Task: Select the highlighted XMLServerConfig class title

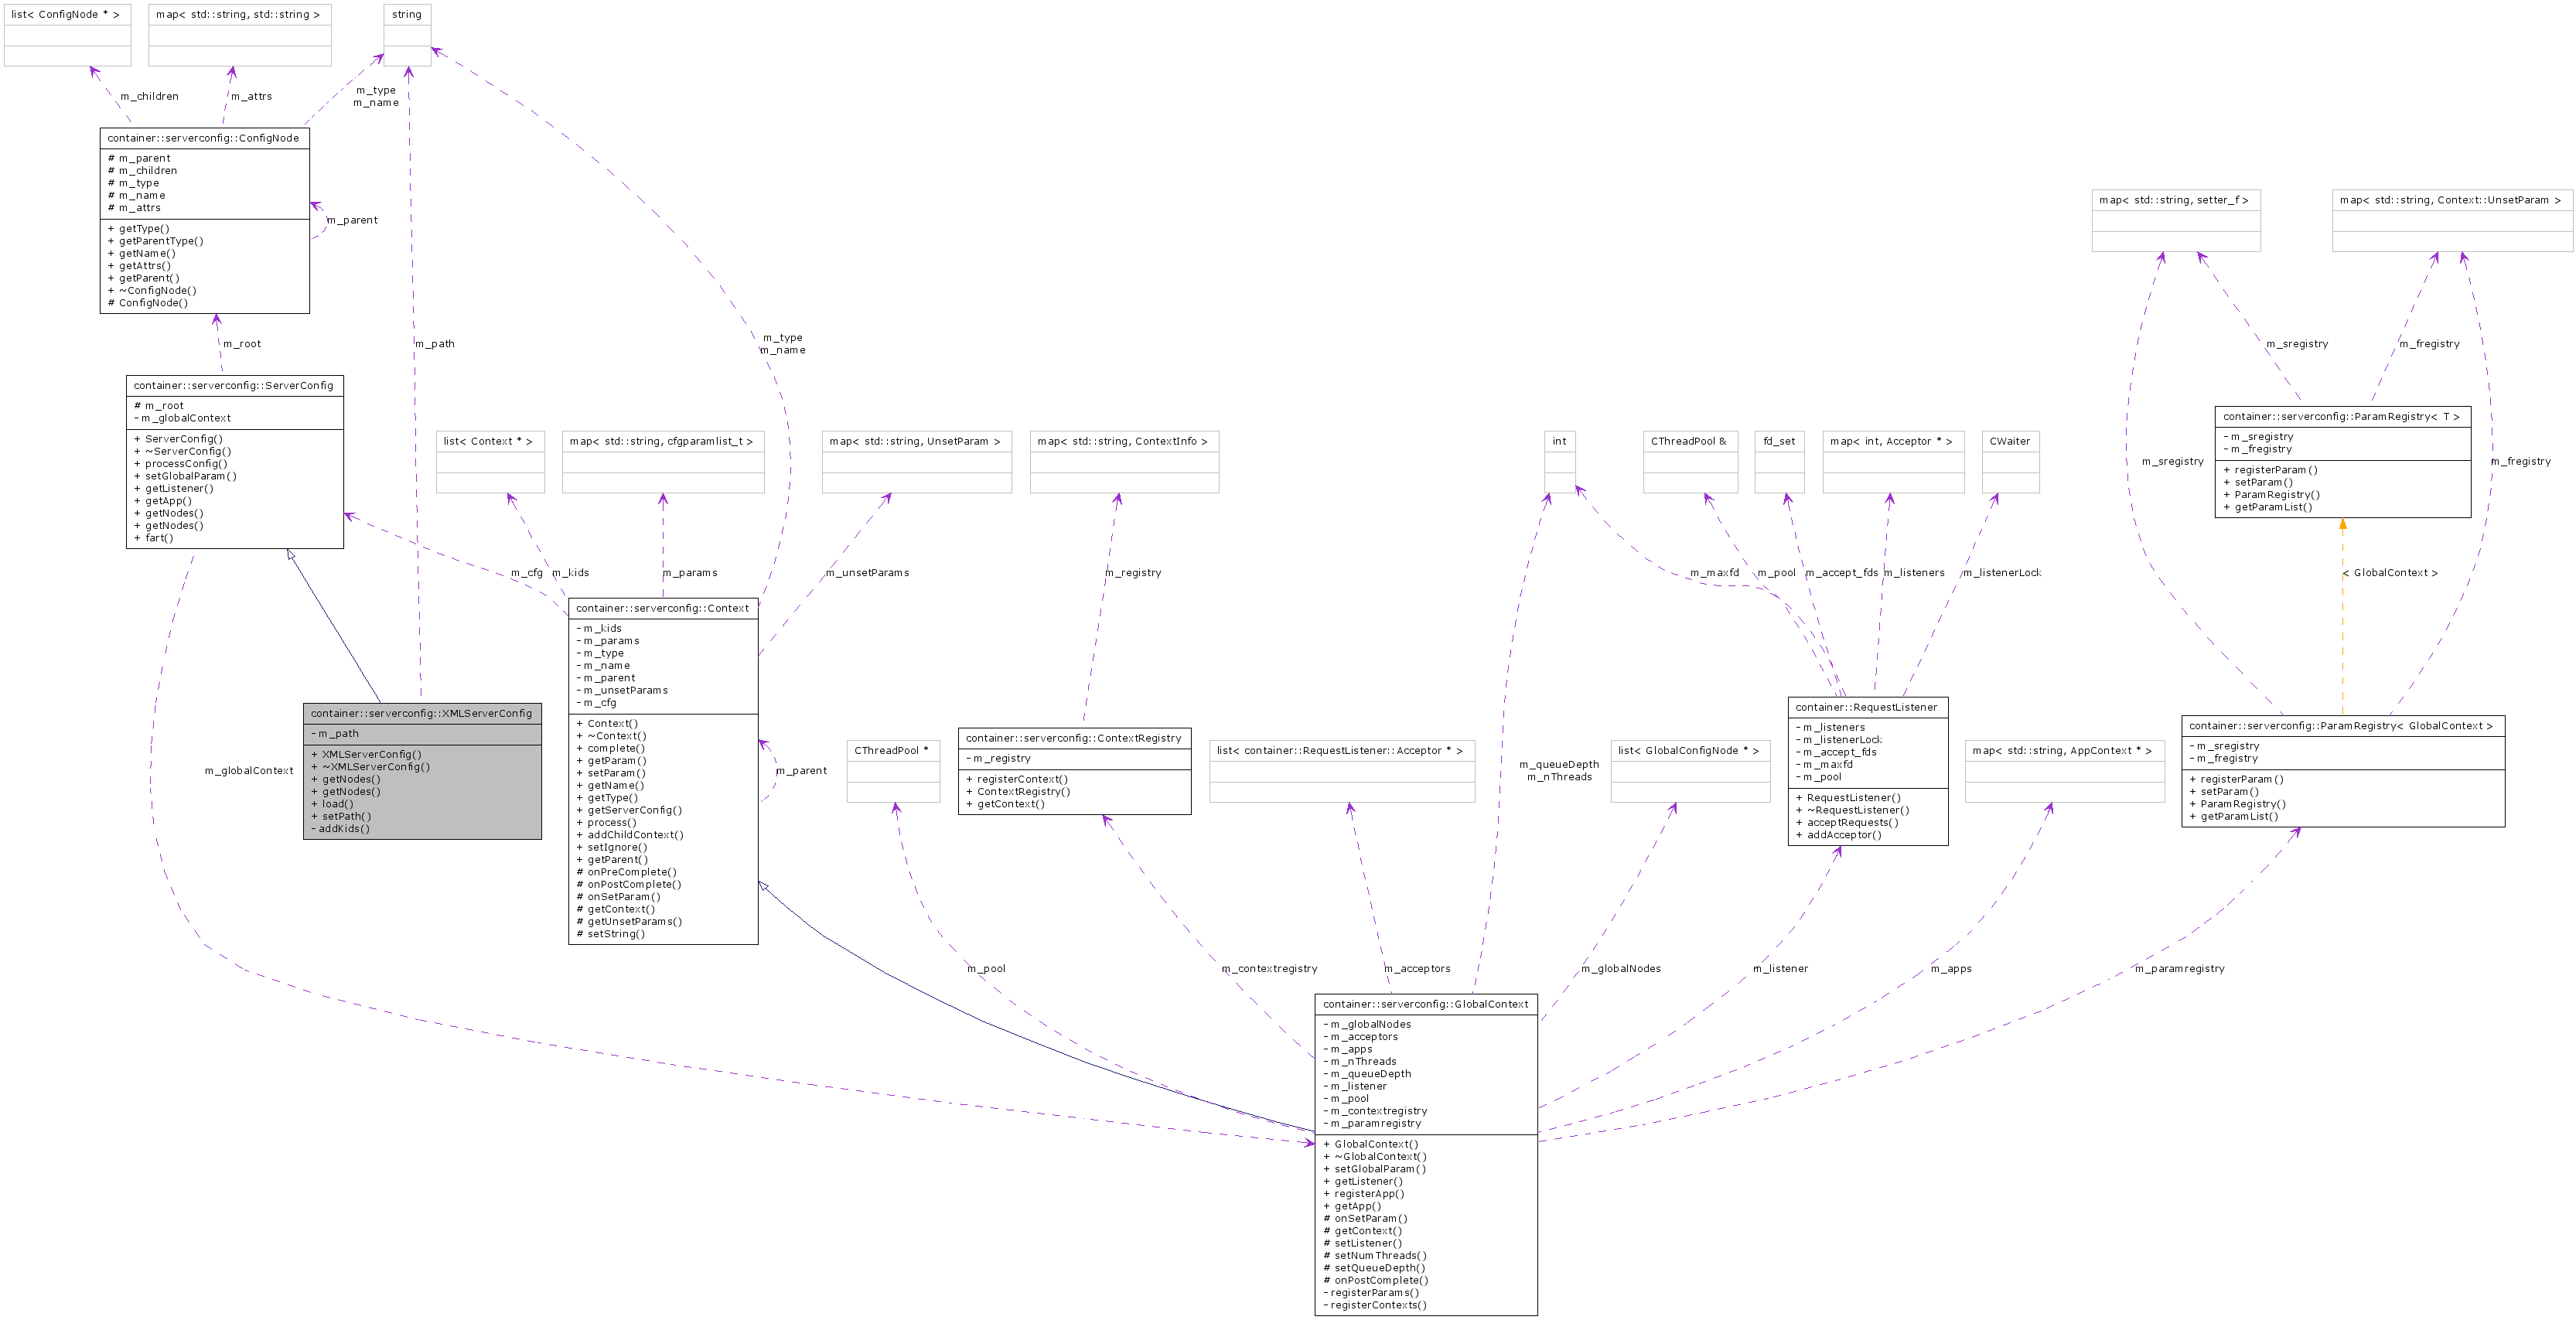Action: 422,713
